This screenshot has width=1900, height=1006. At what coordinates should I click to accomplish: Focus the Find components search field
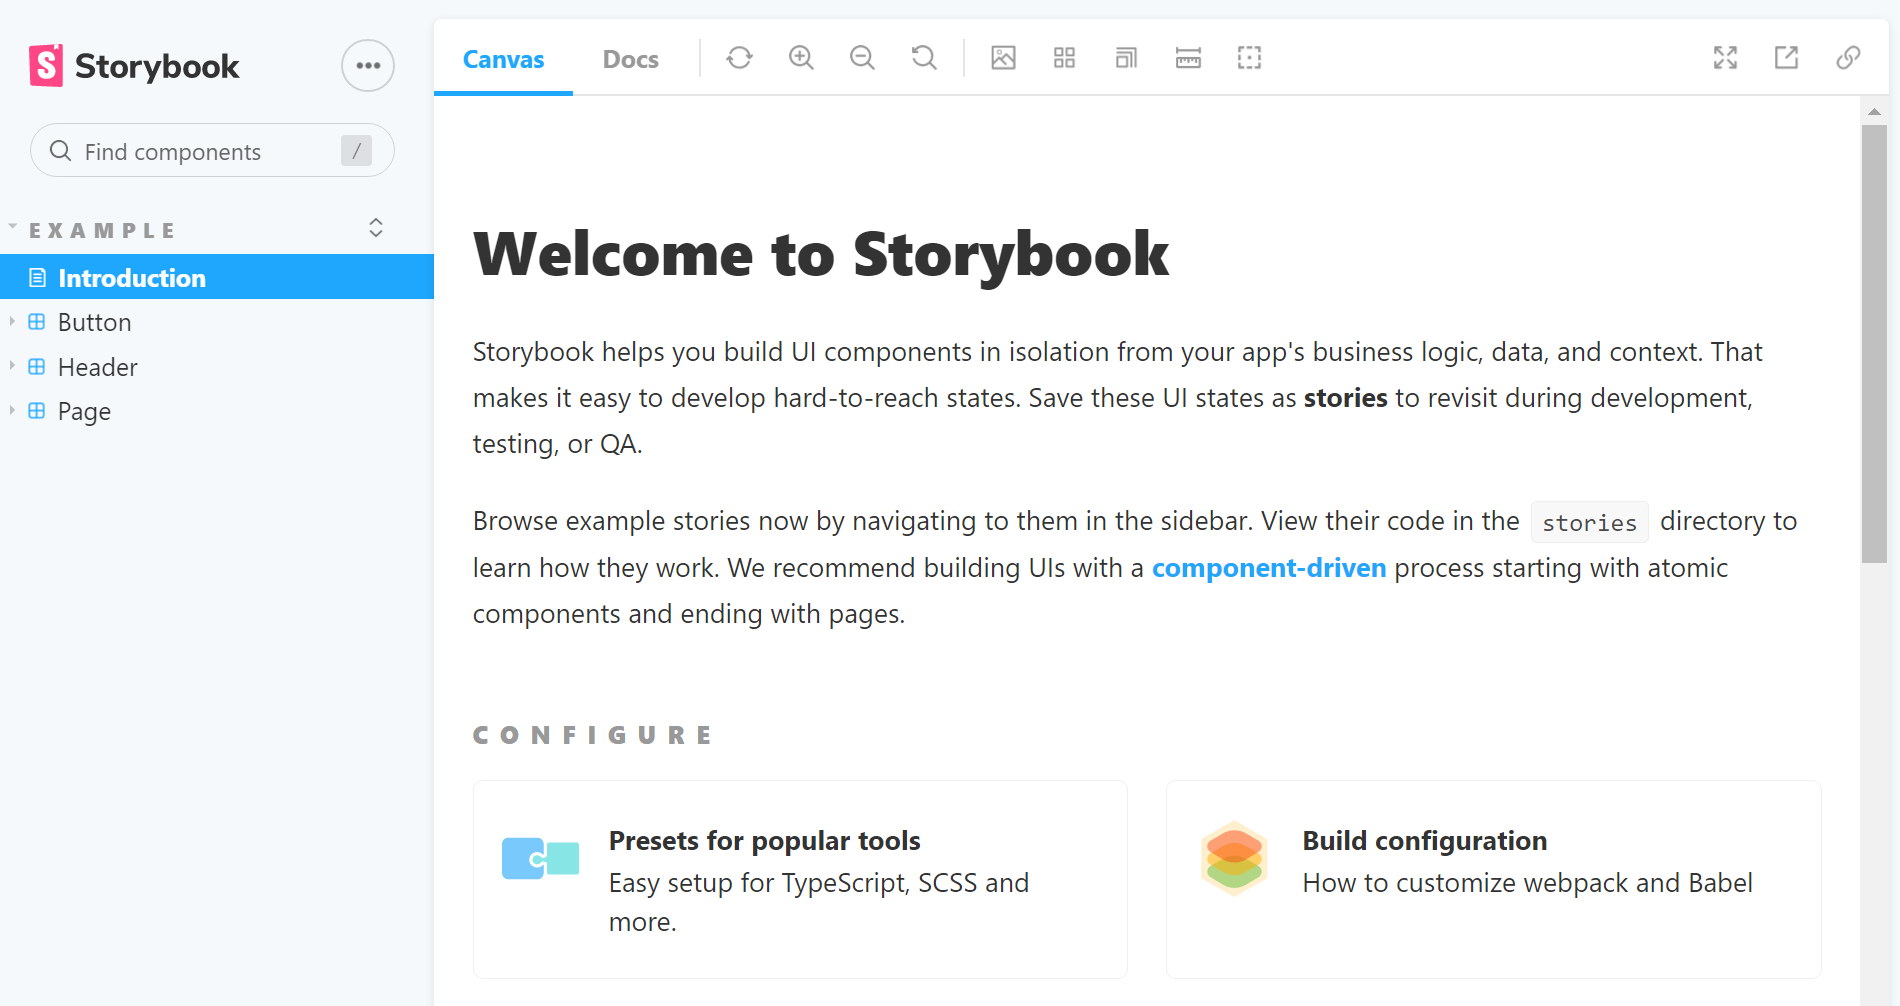[x=212, y=151]
